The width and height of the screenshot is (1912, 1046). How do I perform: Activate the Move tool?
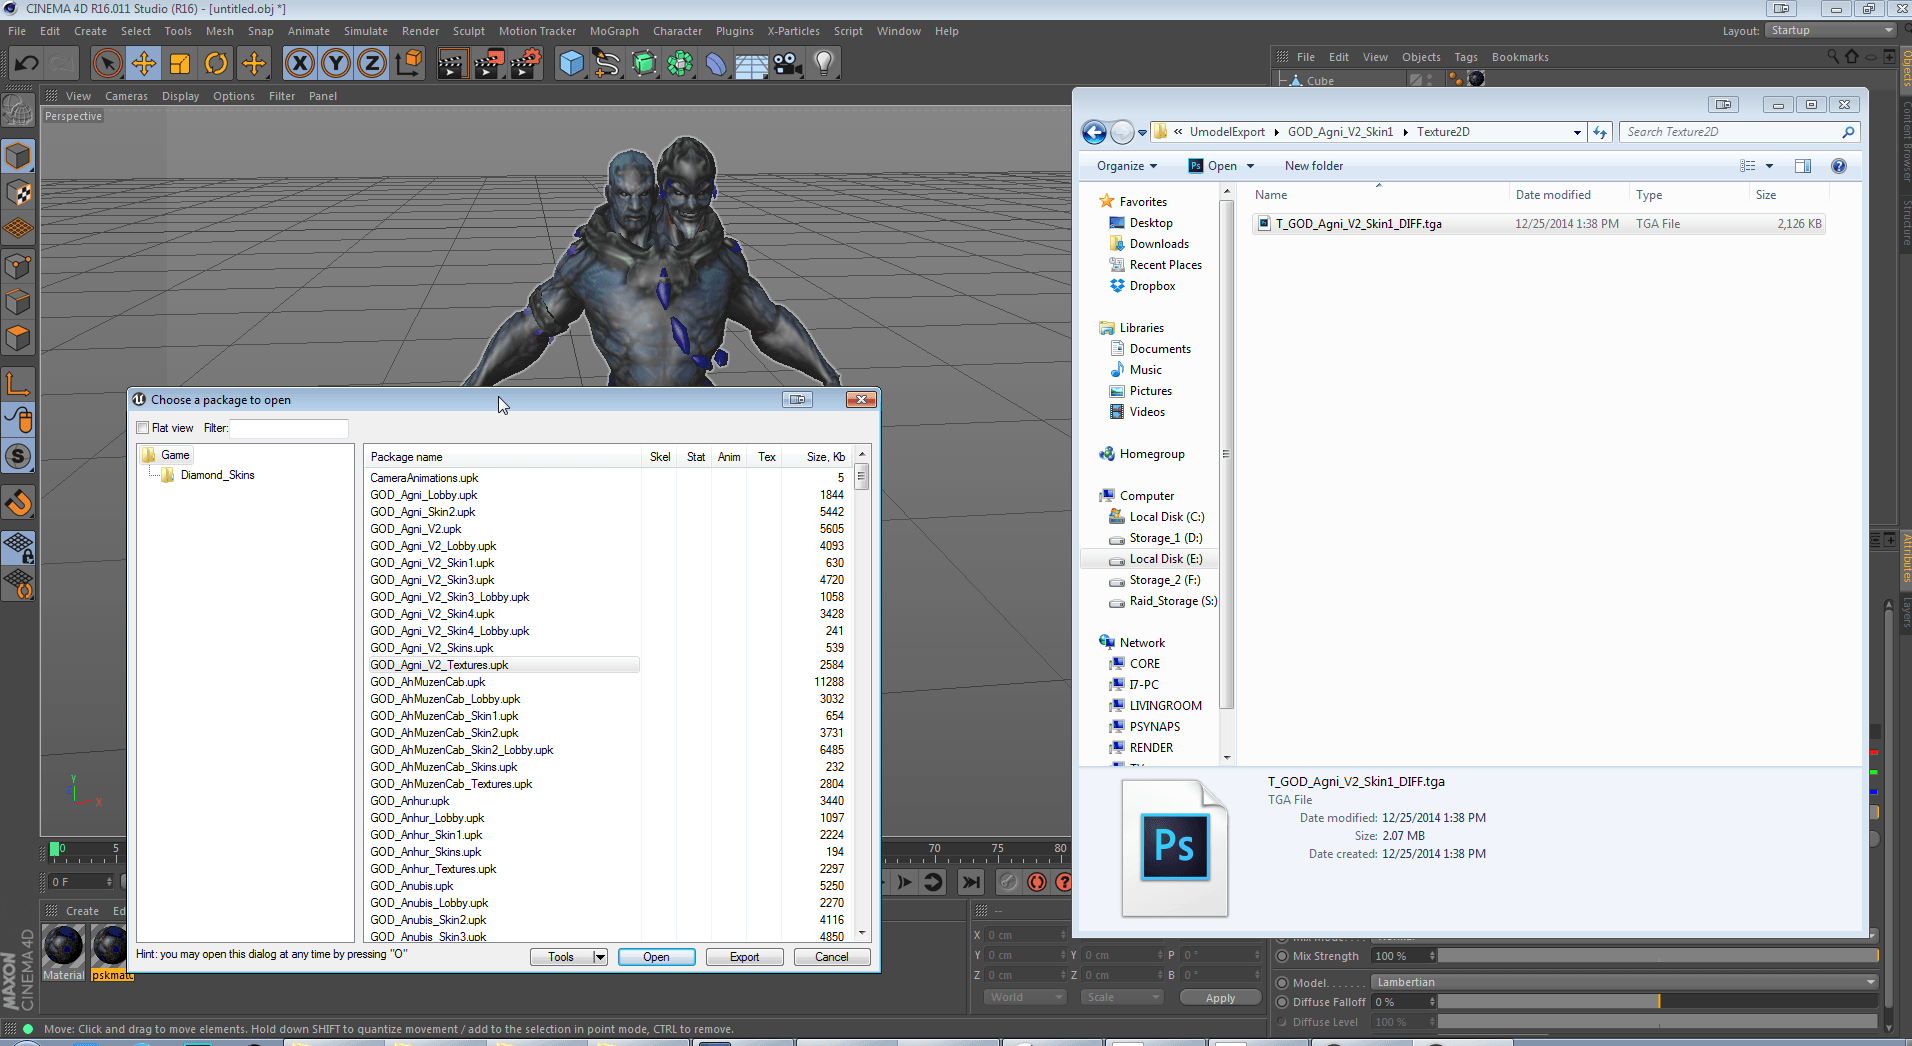coord(143,64)
